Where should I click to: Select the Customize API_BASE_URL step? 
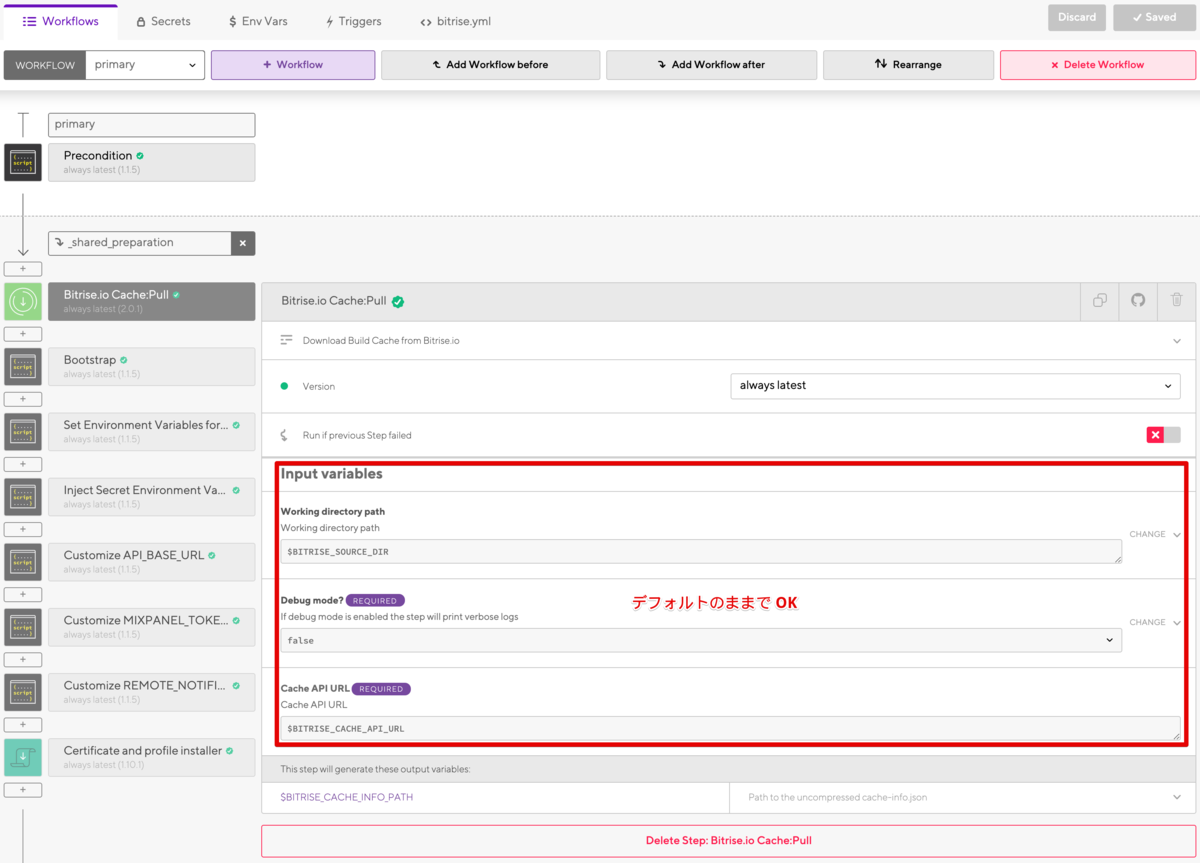(151, 561)
